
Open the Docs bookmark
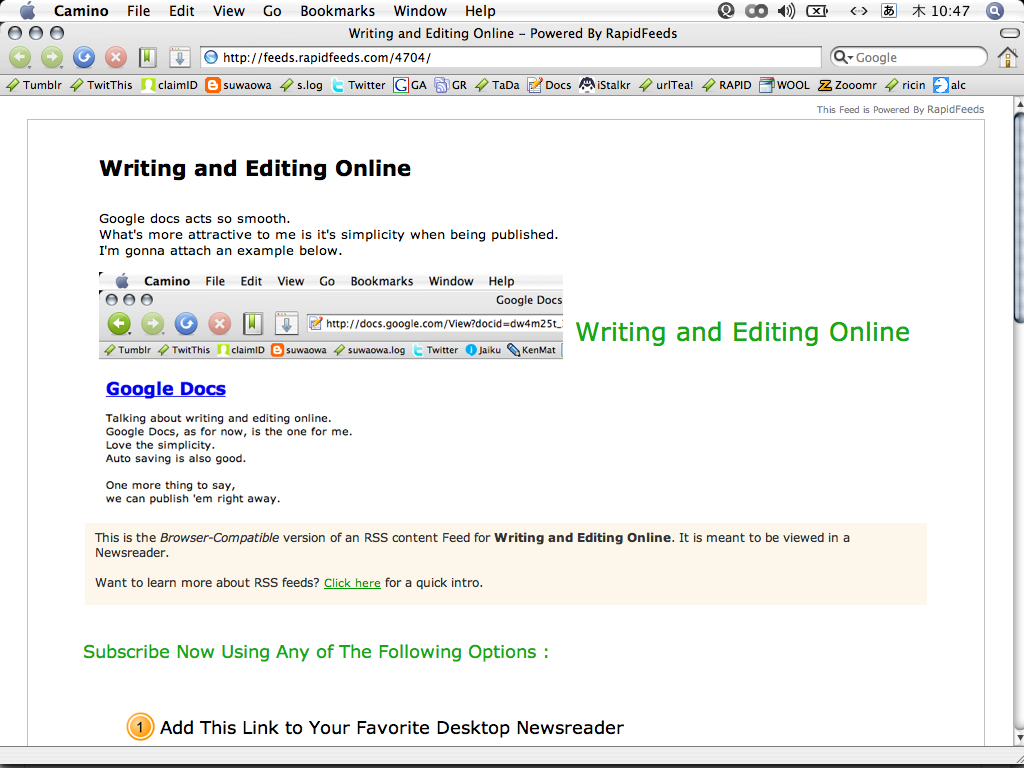[550, 85]
